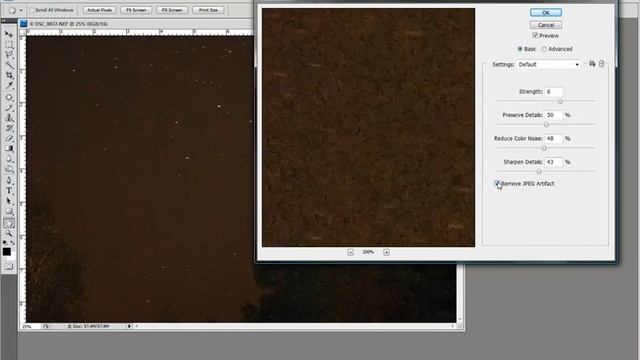Image resolution: width=640 pixels, height=360 pixels.
Task: Open the tool preset picker arrow
Action: point(21,11)
